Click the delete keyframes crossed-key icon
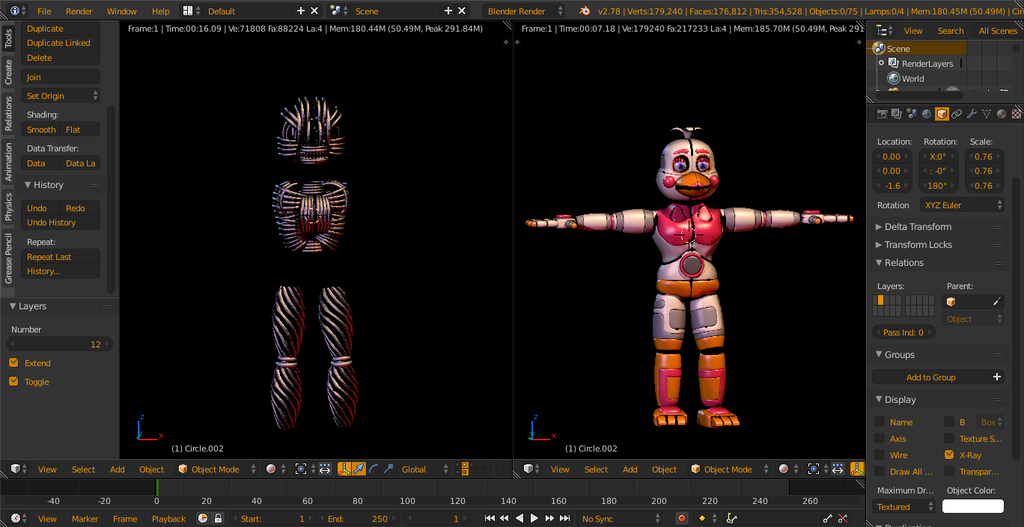Viewport: 1024px width, 527px height. 842,519
